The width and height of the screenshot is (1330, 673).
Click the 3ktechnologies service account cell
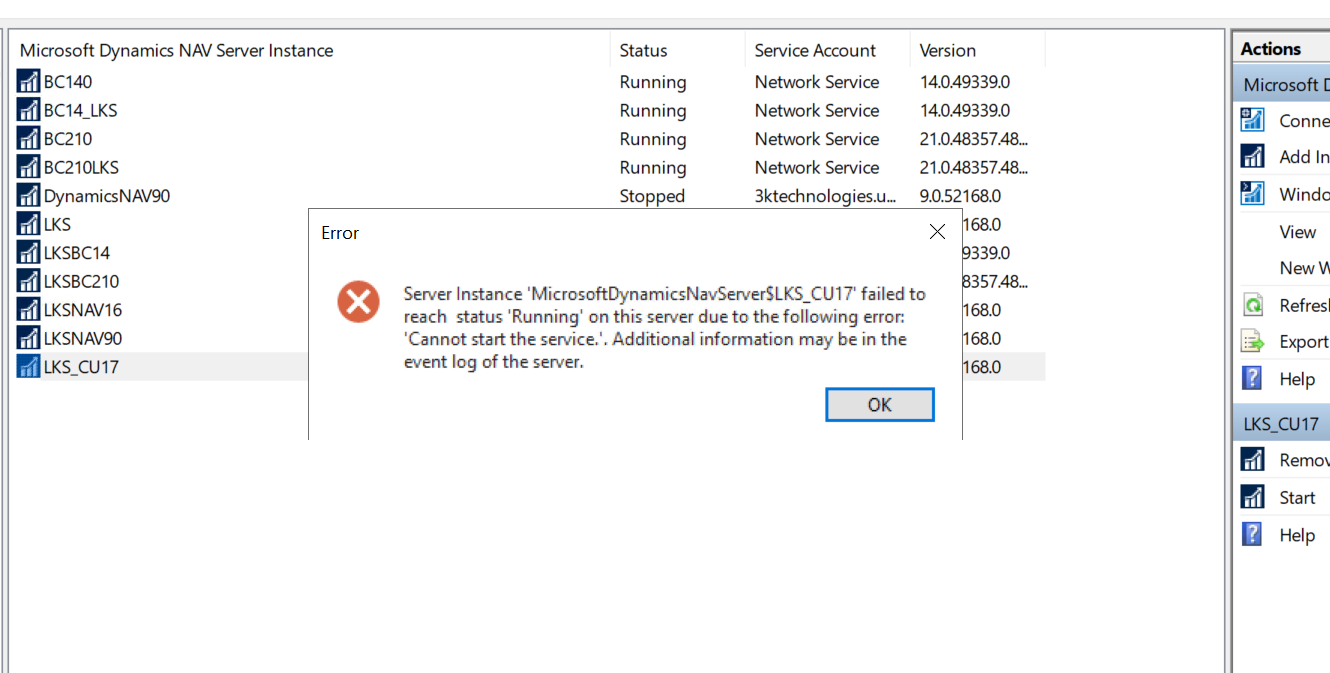826,196
